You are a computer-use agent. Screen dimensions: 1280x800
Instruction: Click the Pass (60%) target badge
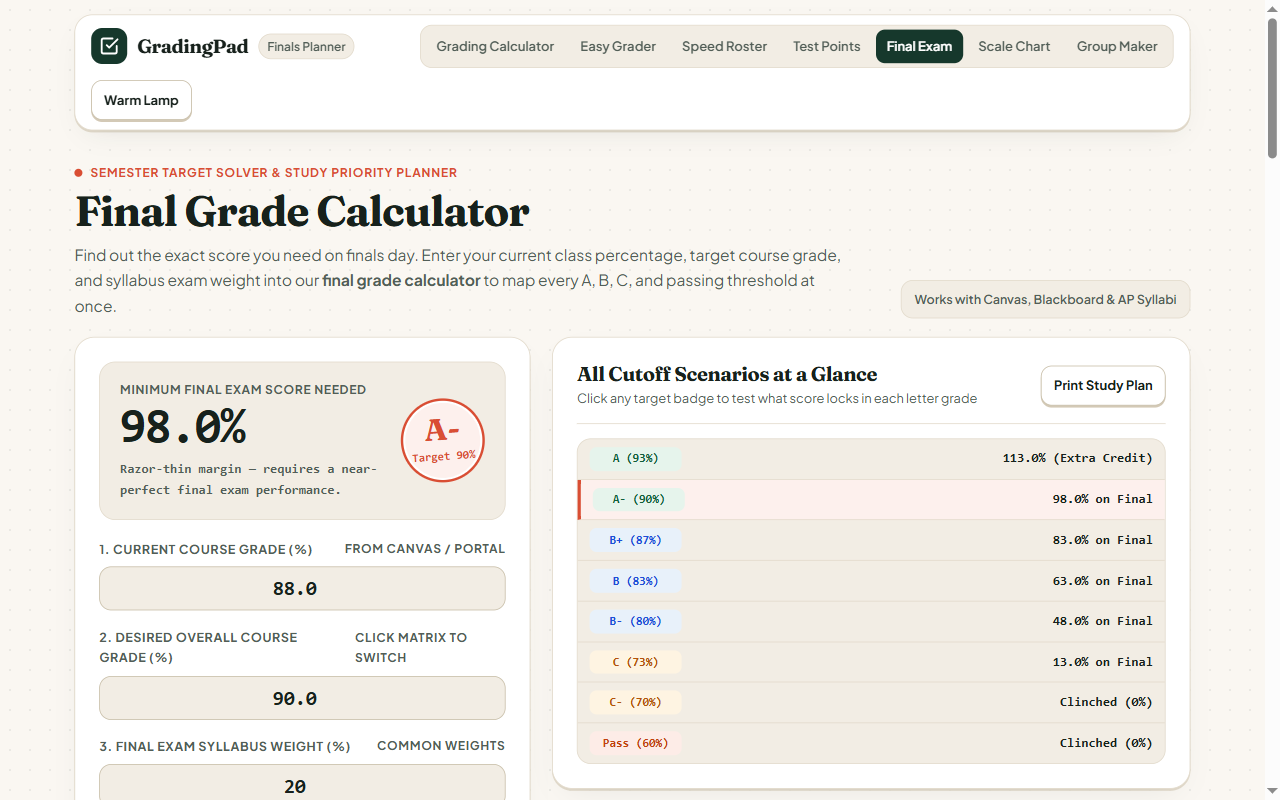636,743
